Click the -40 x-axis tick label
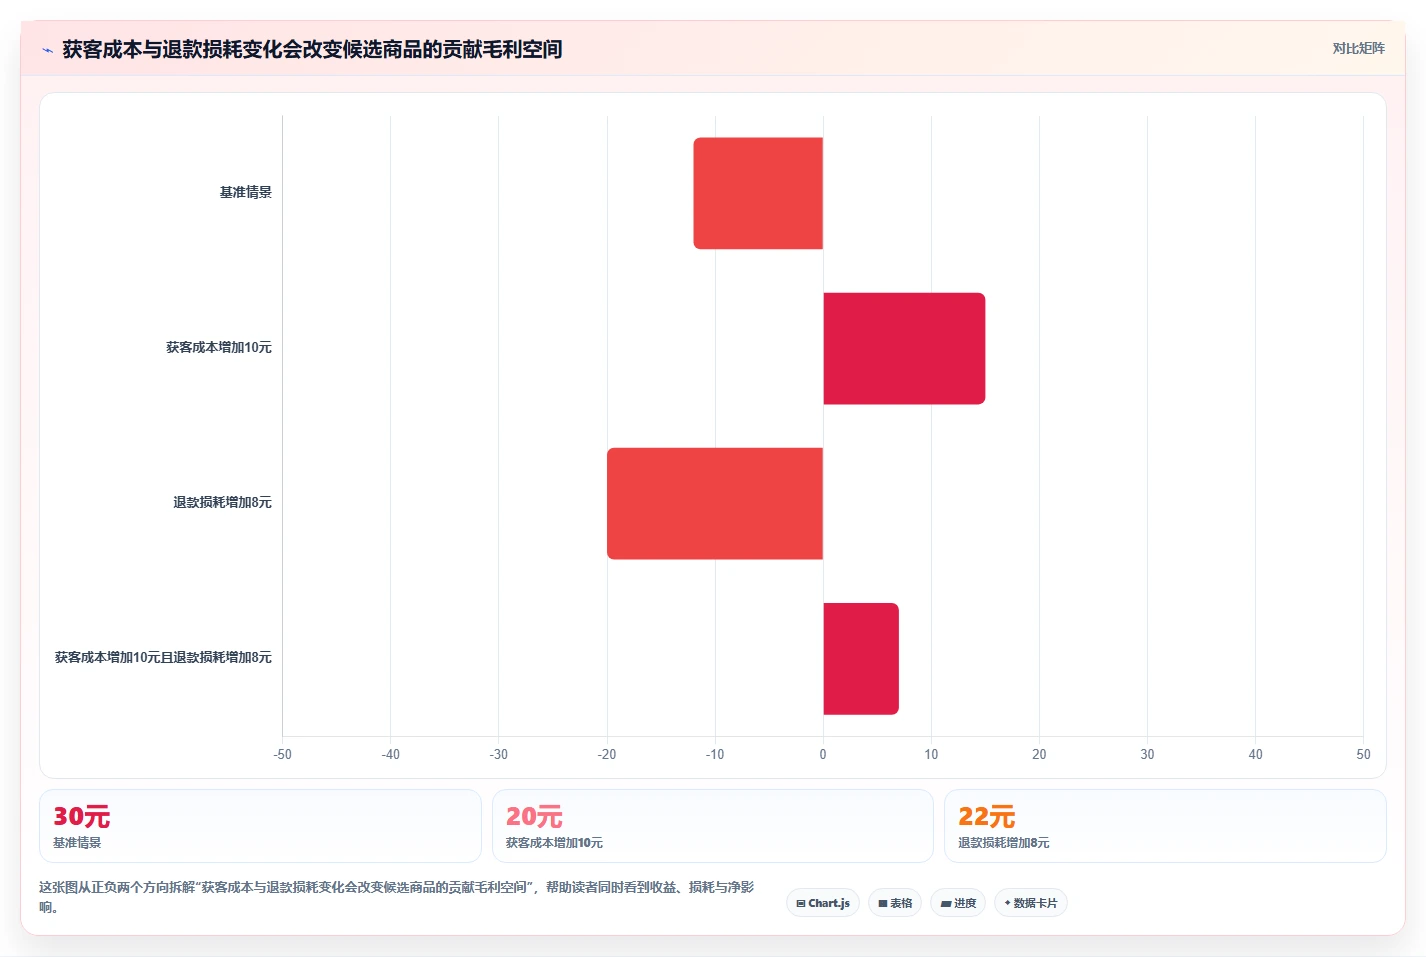Viewport: 1426px width, 957px height. (x=391, y=754)
